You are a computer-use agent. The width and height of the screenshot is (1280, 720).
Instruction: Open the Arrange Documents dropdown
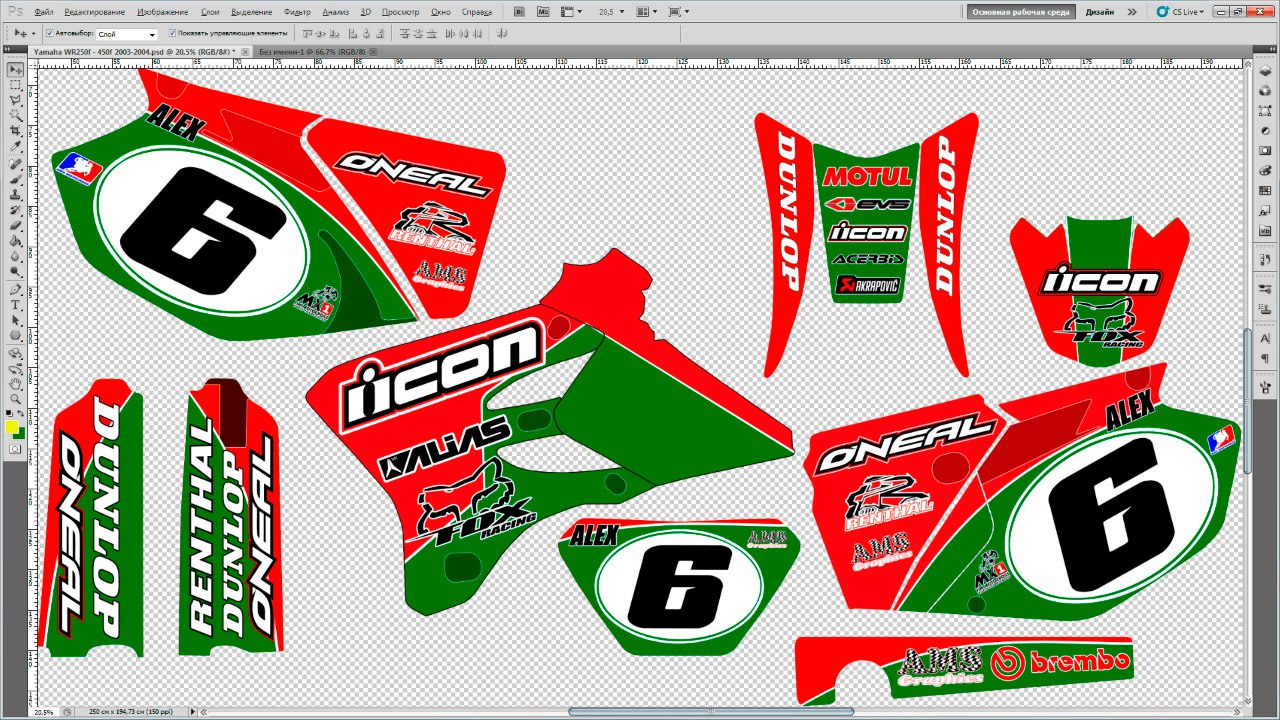click(647, 12)
